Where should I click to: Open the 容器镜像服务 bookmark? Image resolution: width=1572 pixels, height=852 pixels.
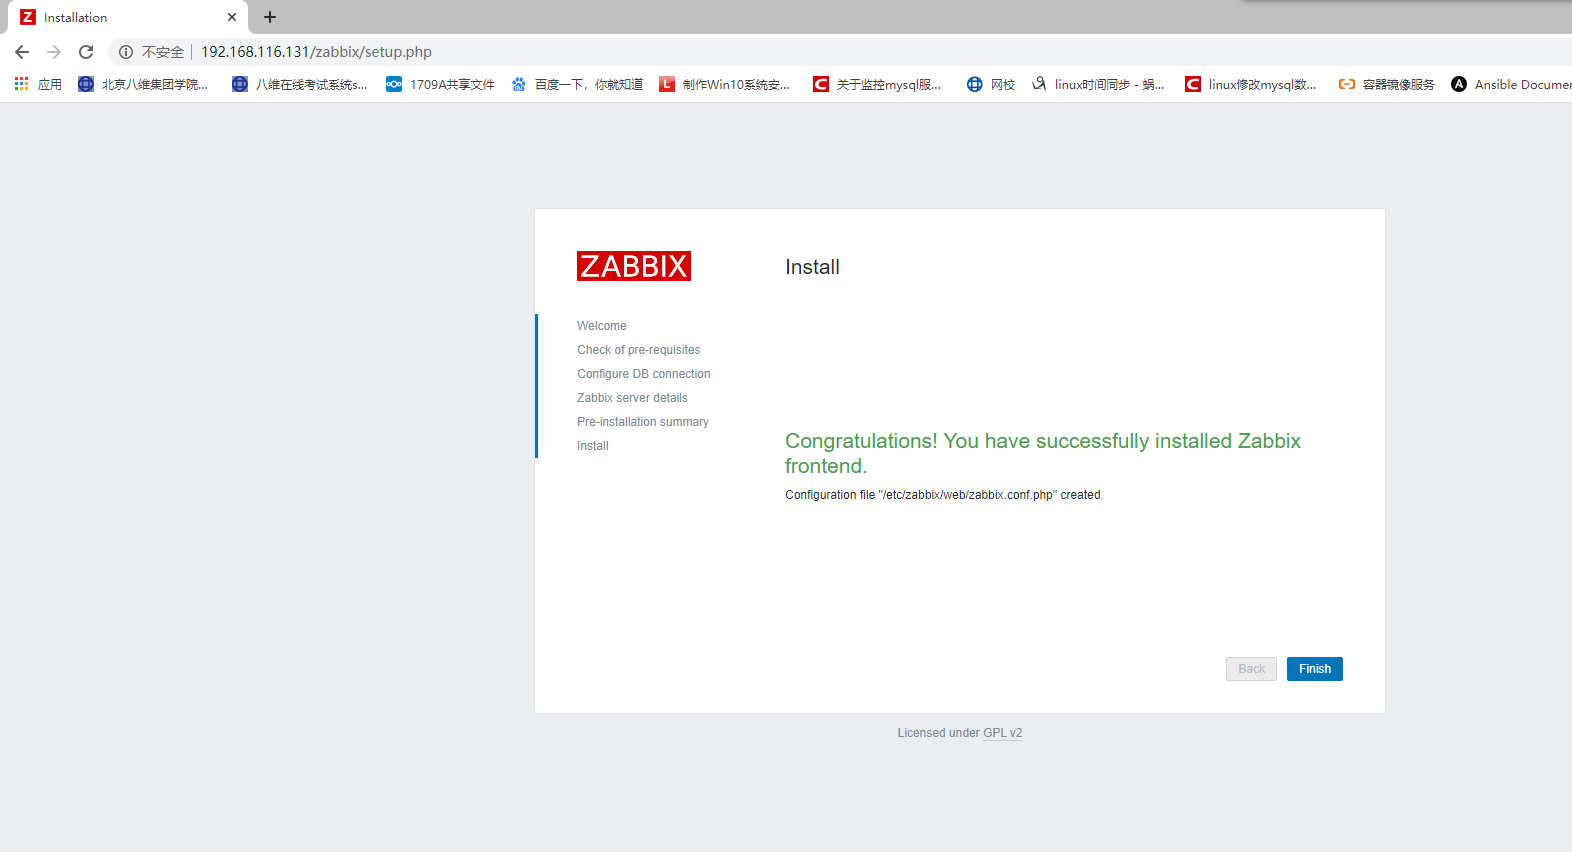(x=1387, y=84)
